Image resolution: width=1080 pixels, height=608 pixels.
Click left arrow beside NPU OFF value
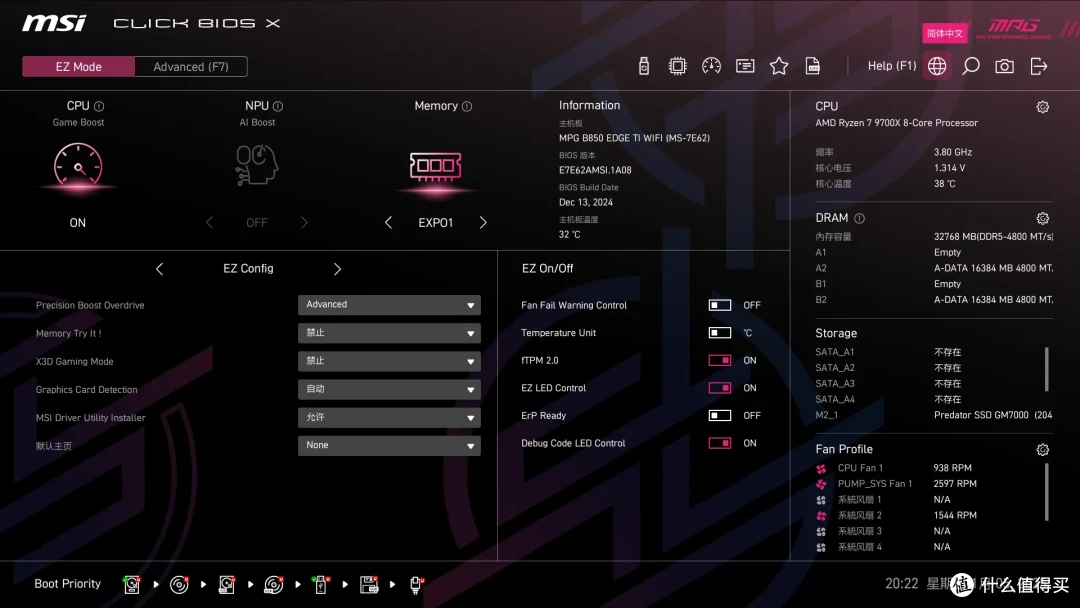(209, 222)
